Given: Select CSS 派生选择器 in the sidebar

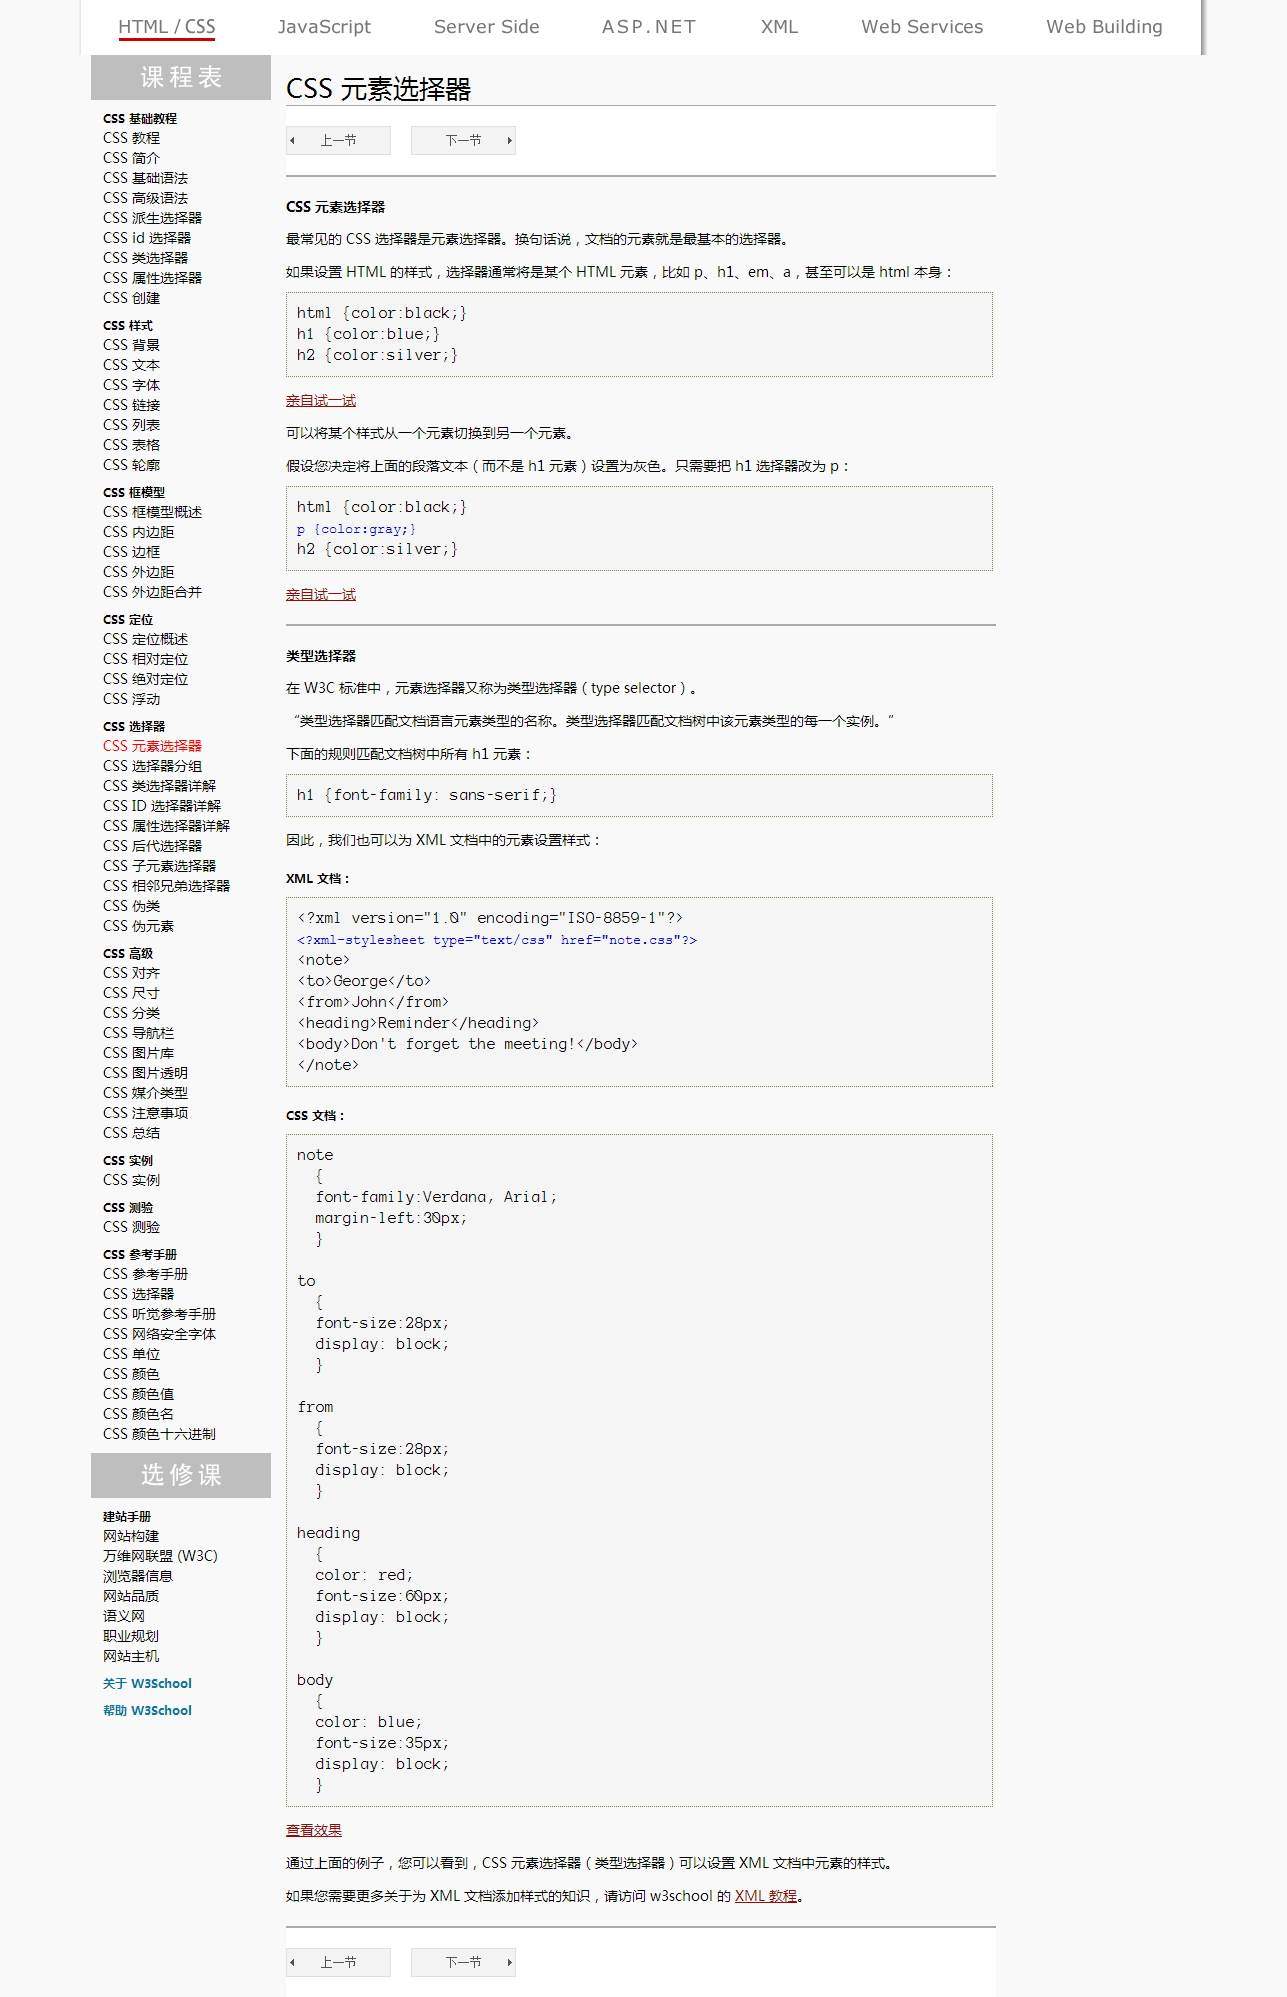Looking at the screenshot, I should click(x=152, y=218).
